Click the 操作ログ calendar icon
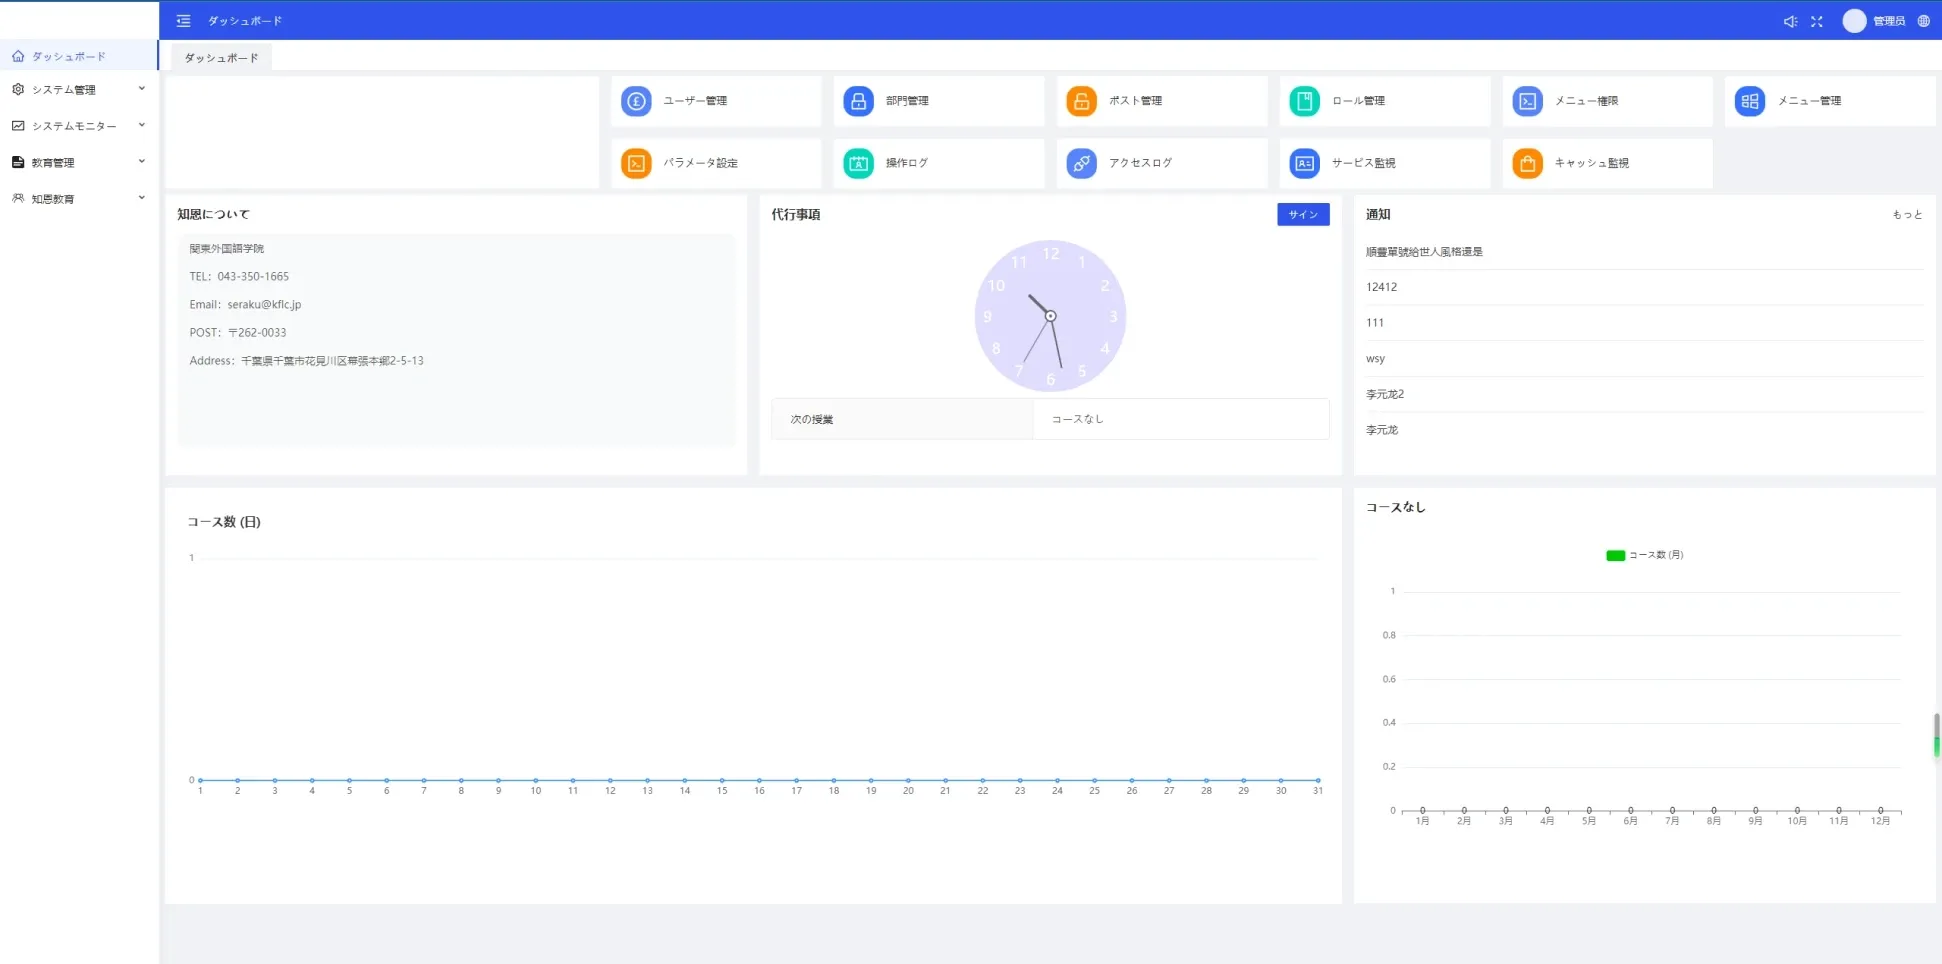The width and height of the screenshot is (1942, 964). click(x=858, y=163)
